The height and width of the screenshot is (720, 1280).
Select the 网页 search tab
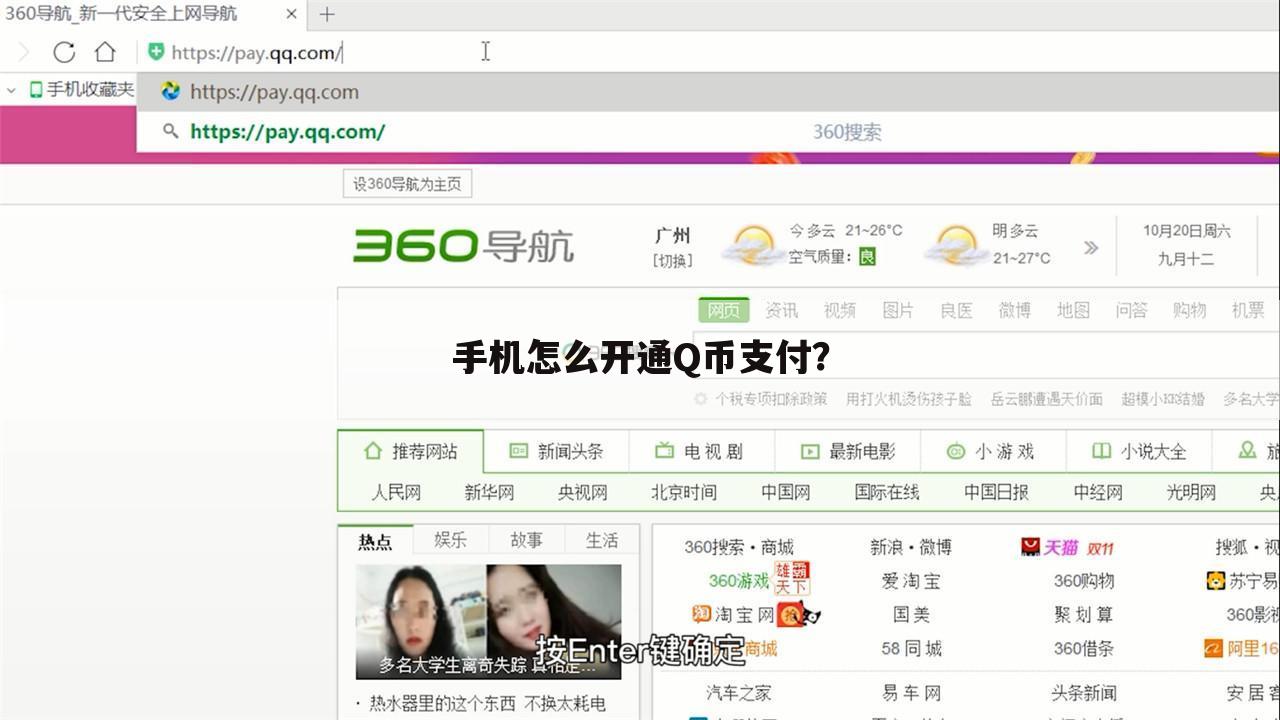723,310
